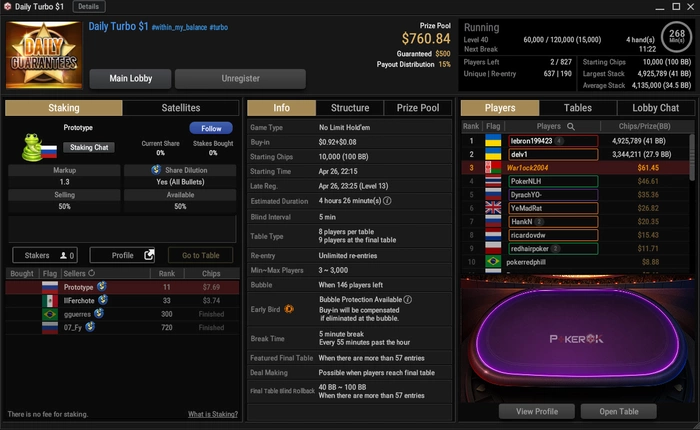Click the Details button in title bar

point(88,7)
